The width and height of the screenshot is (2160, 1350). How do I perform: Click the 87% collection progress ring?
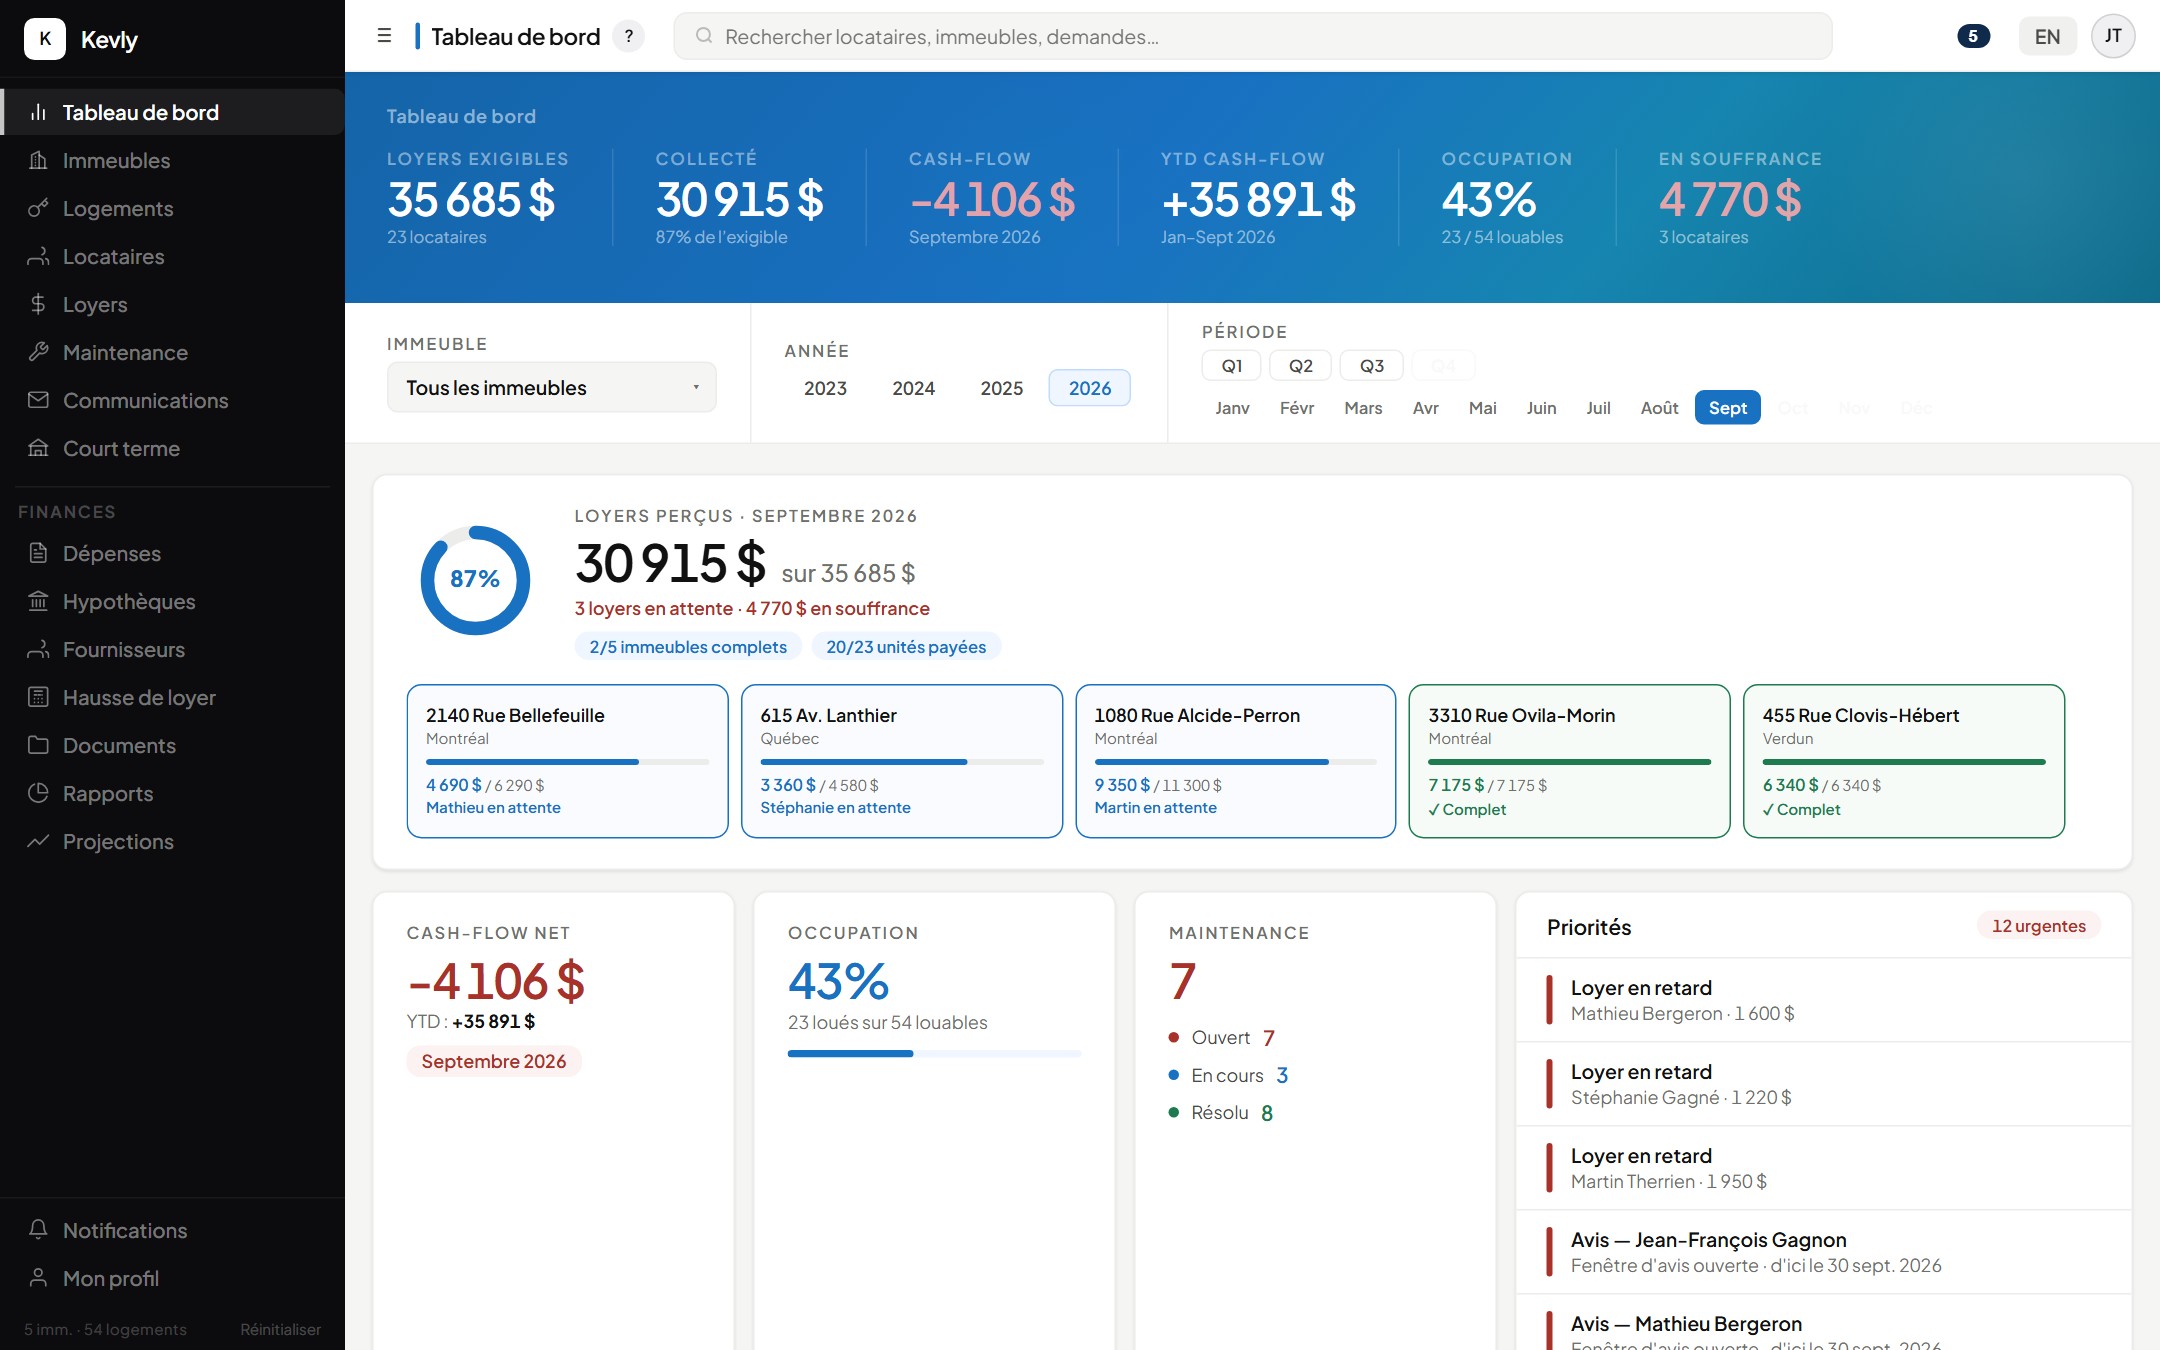click(x=475, y=580)
